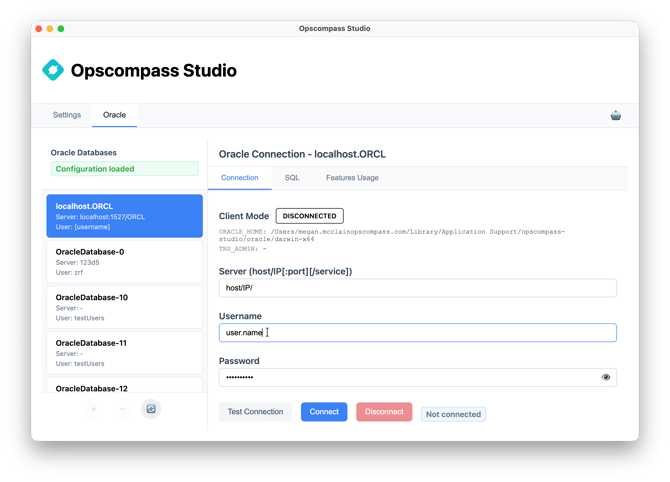This screenshot has height=482, width=670.
Task: Click the minus icon to remove database
Action: click(x=122, y=409)
